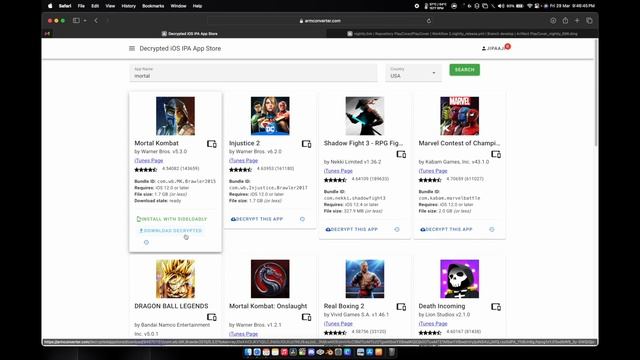Click the info icon on the Marvel Contest card

(x=492, y=229)
